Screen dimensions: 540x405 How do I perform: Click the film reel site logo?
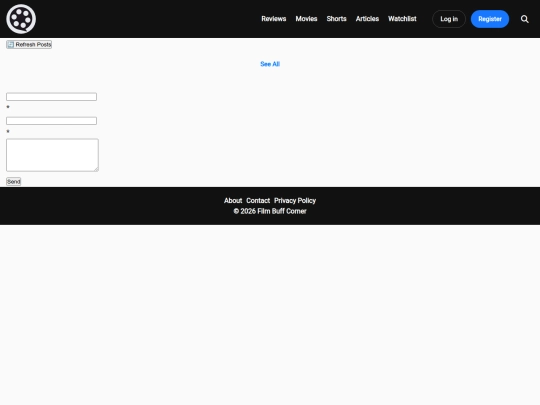[x=21, y=19]
